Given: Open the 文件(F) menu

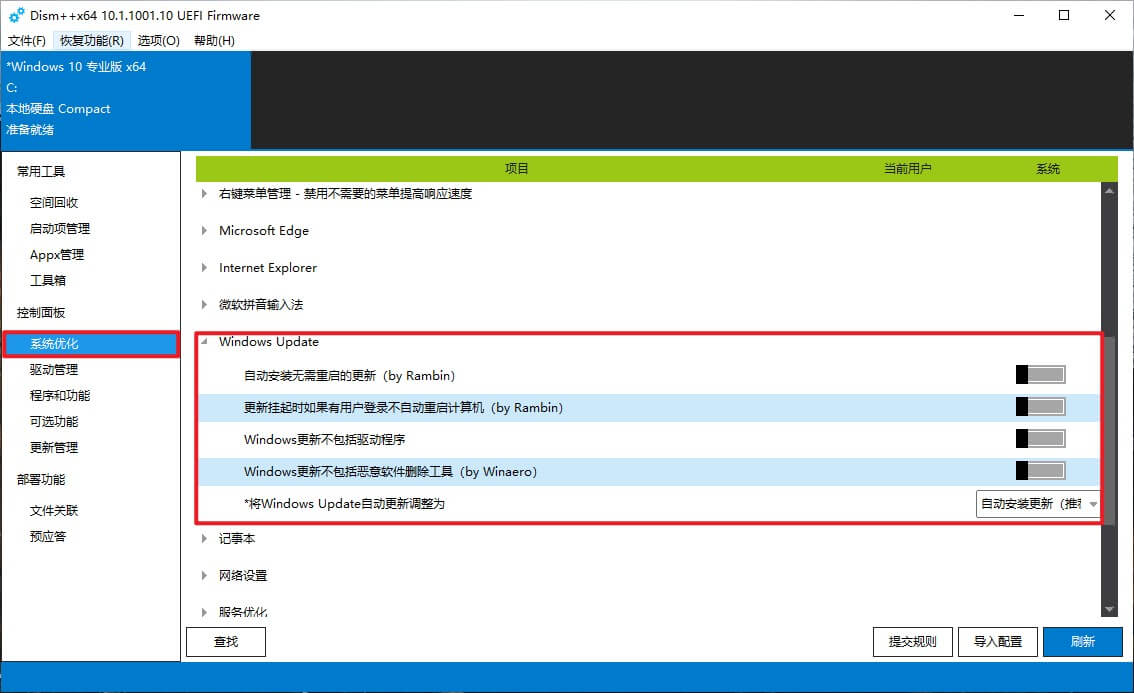Looking at the screenshot, I should [27, 41].
